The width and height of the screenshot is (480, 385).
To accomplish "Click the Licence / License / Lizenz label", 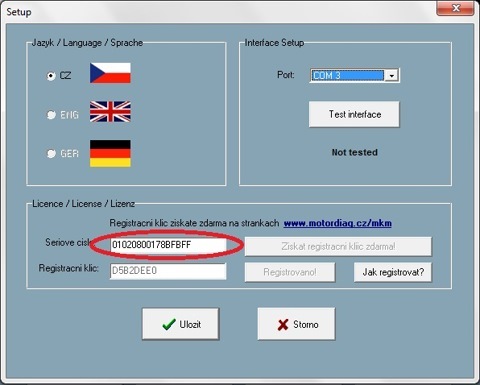I will [83, 204].
